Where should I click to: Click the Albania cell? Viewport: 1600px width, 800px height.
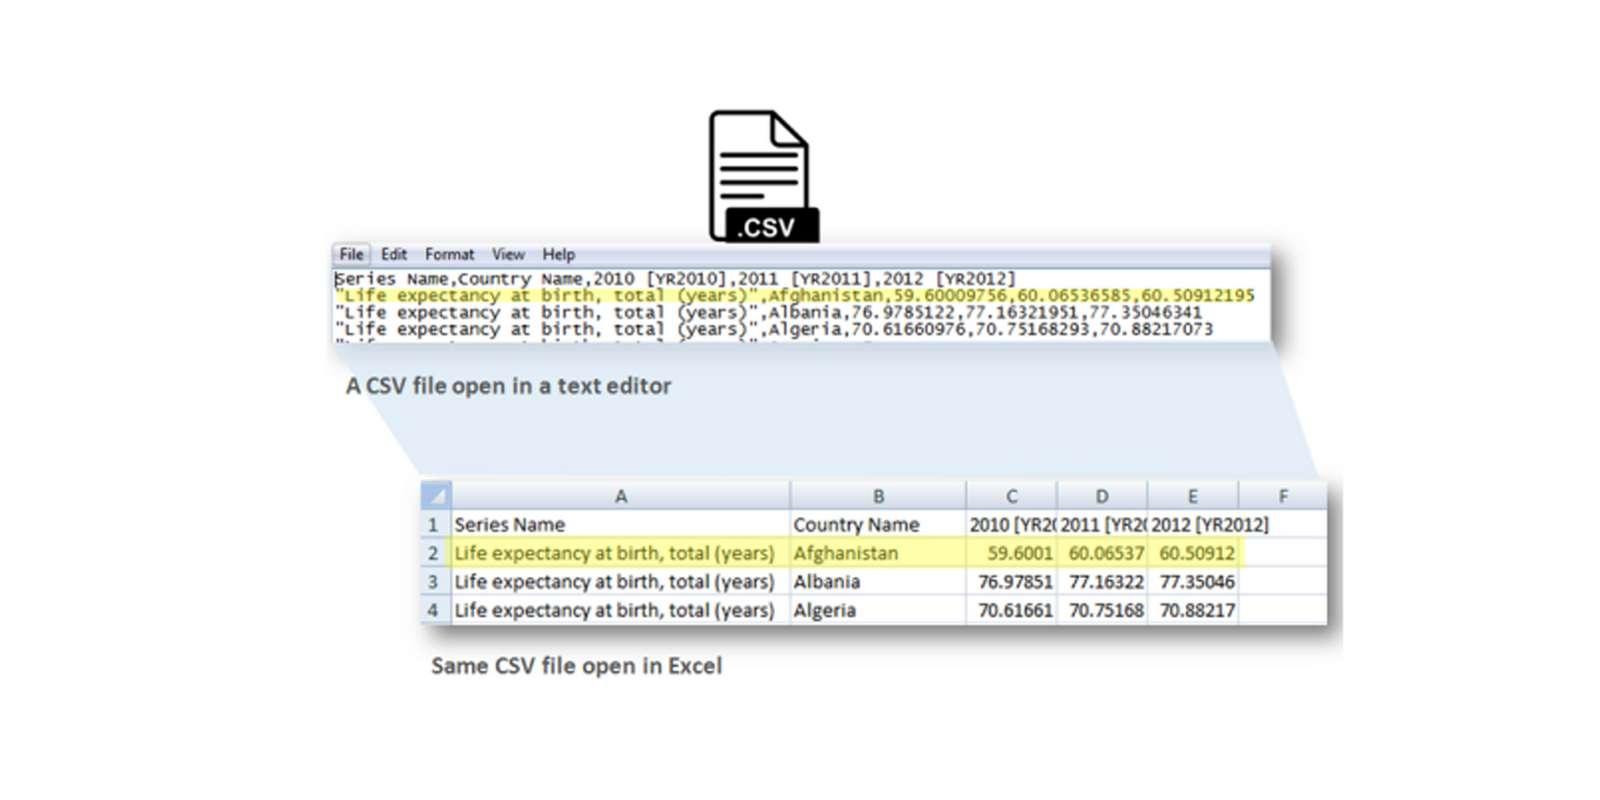coord(878,581)
